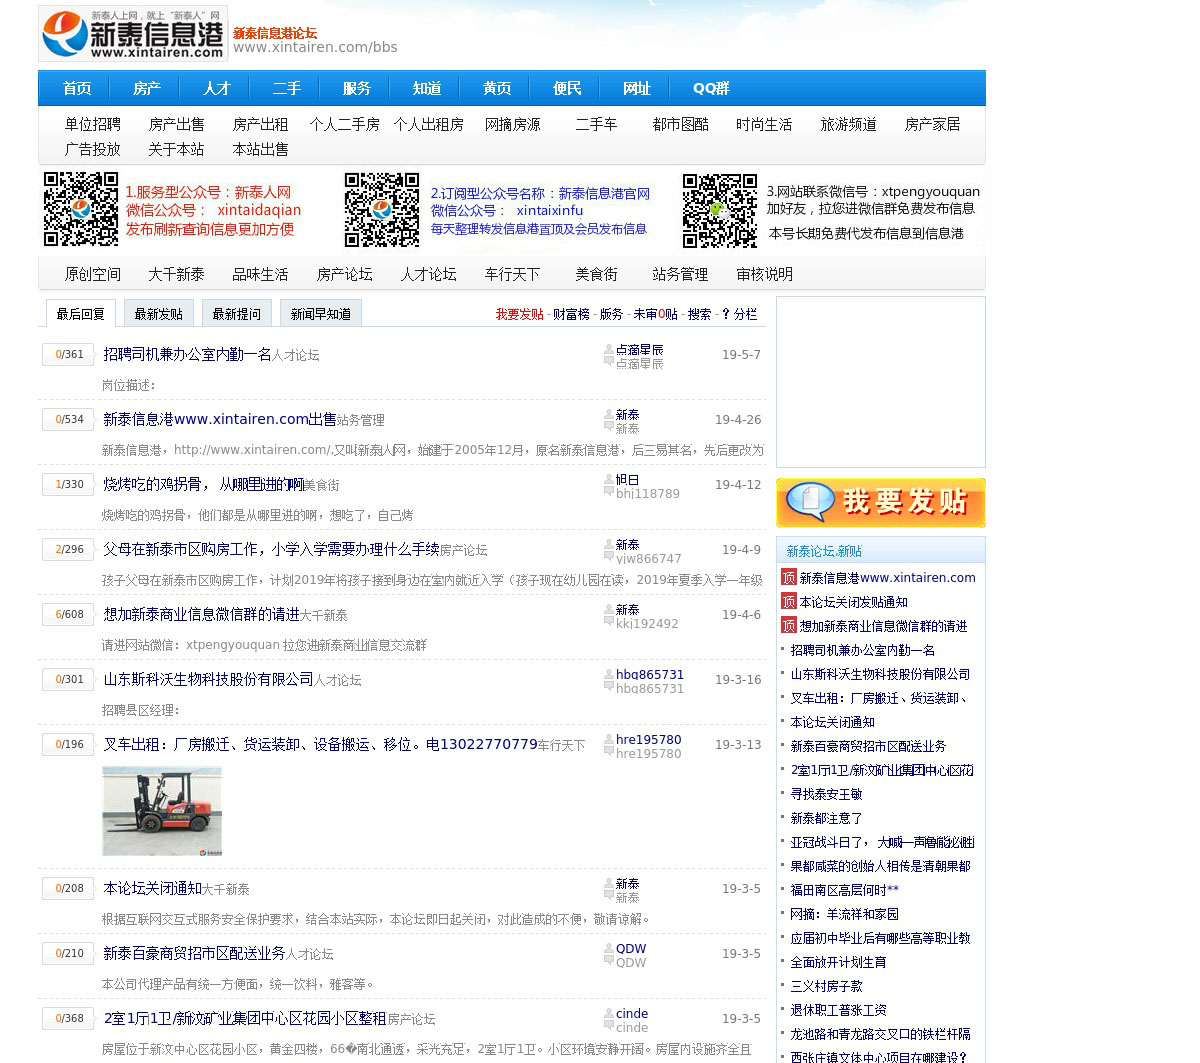The height and width of the screenshot is (1063, 1200).
Task: Click the 单位招聘 sub-navigation link
Action: (x=93, y=124)
